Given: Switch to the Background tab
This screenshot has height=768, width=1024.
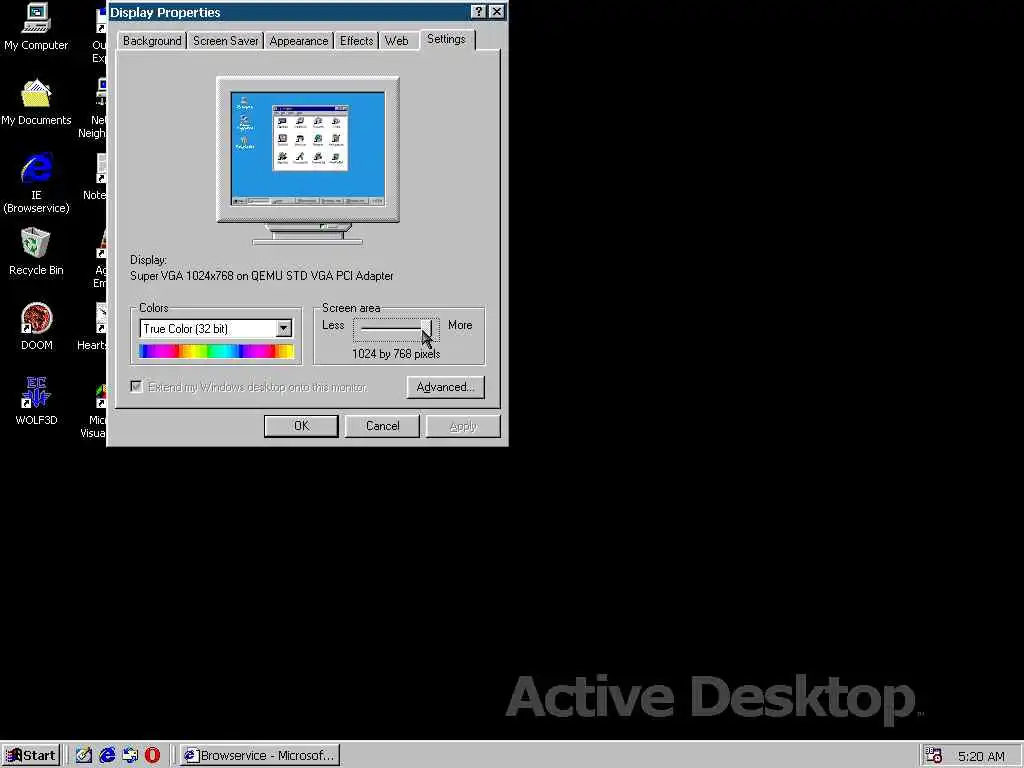Looking at the screenshot, I should [152, 40].
